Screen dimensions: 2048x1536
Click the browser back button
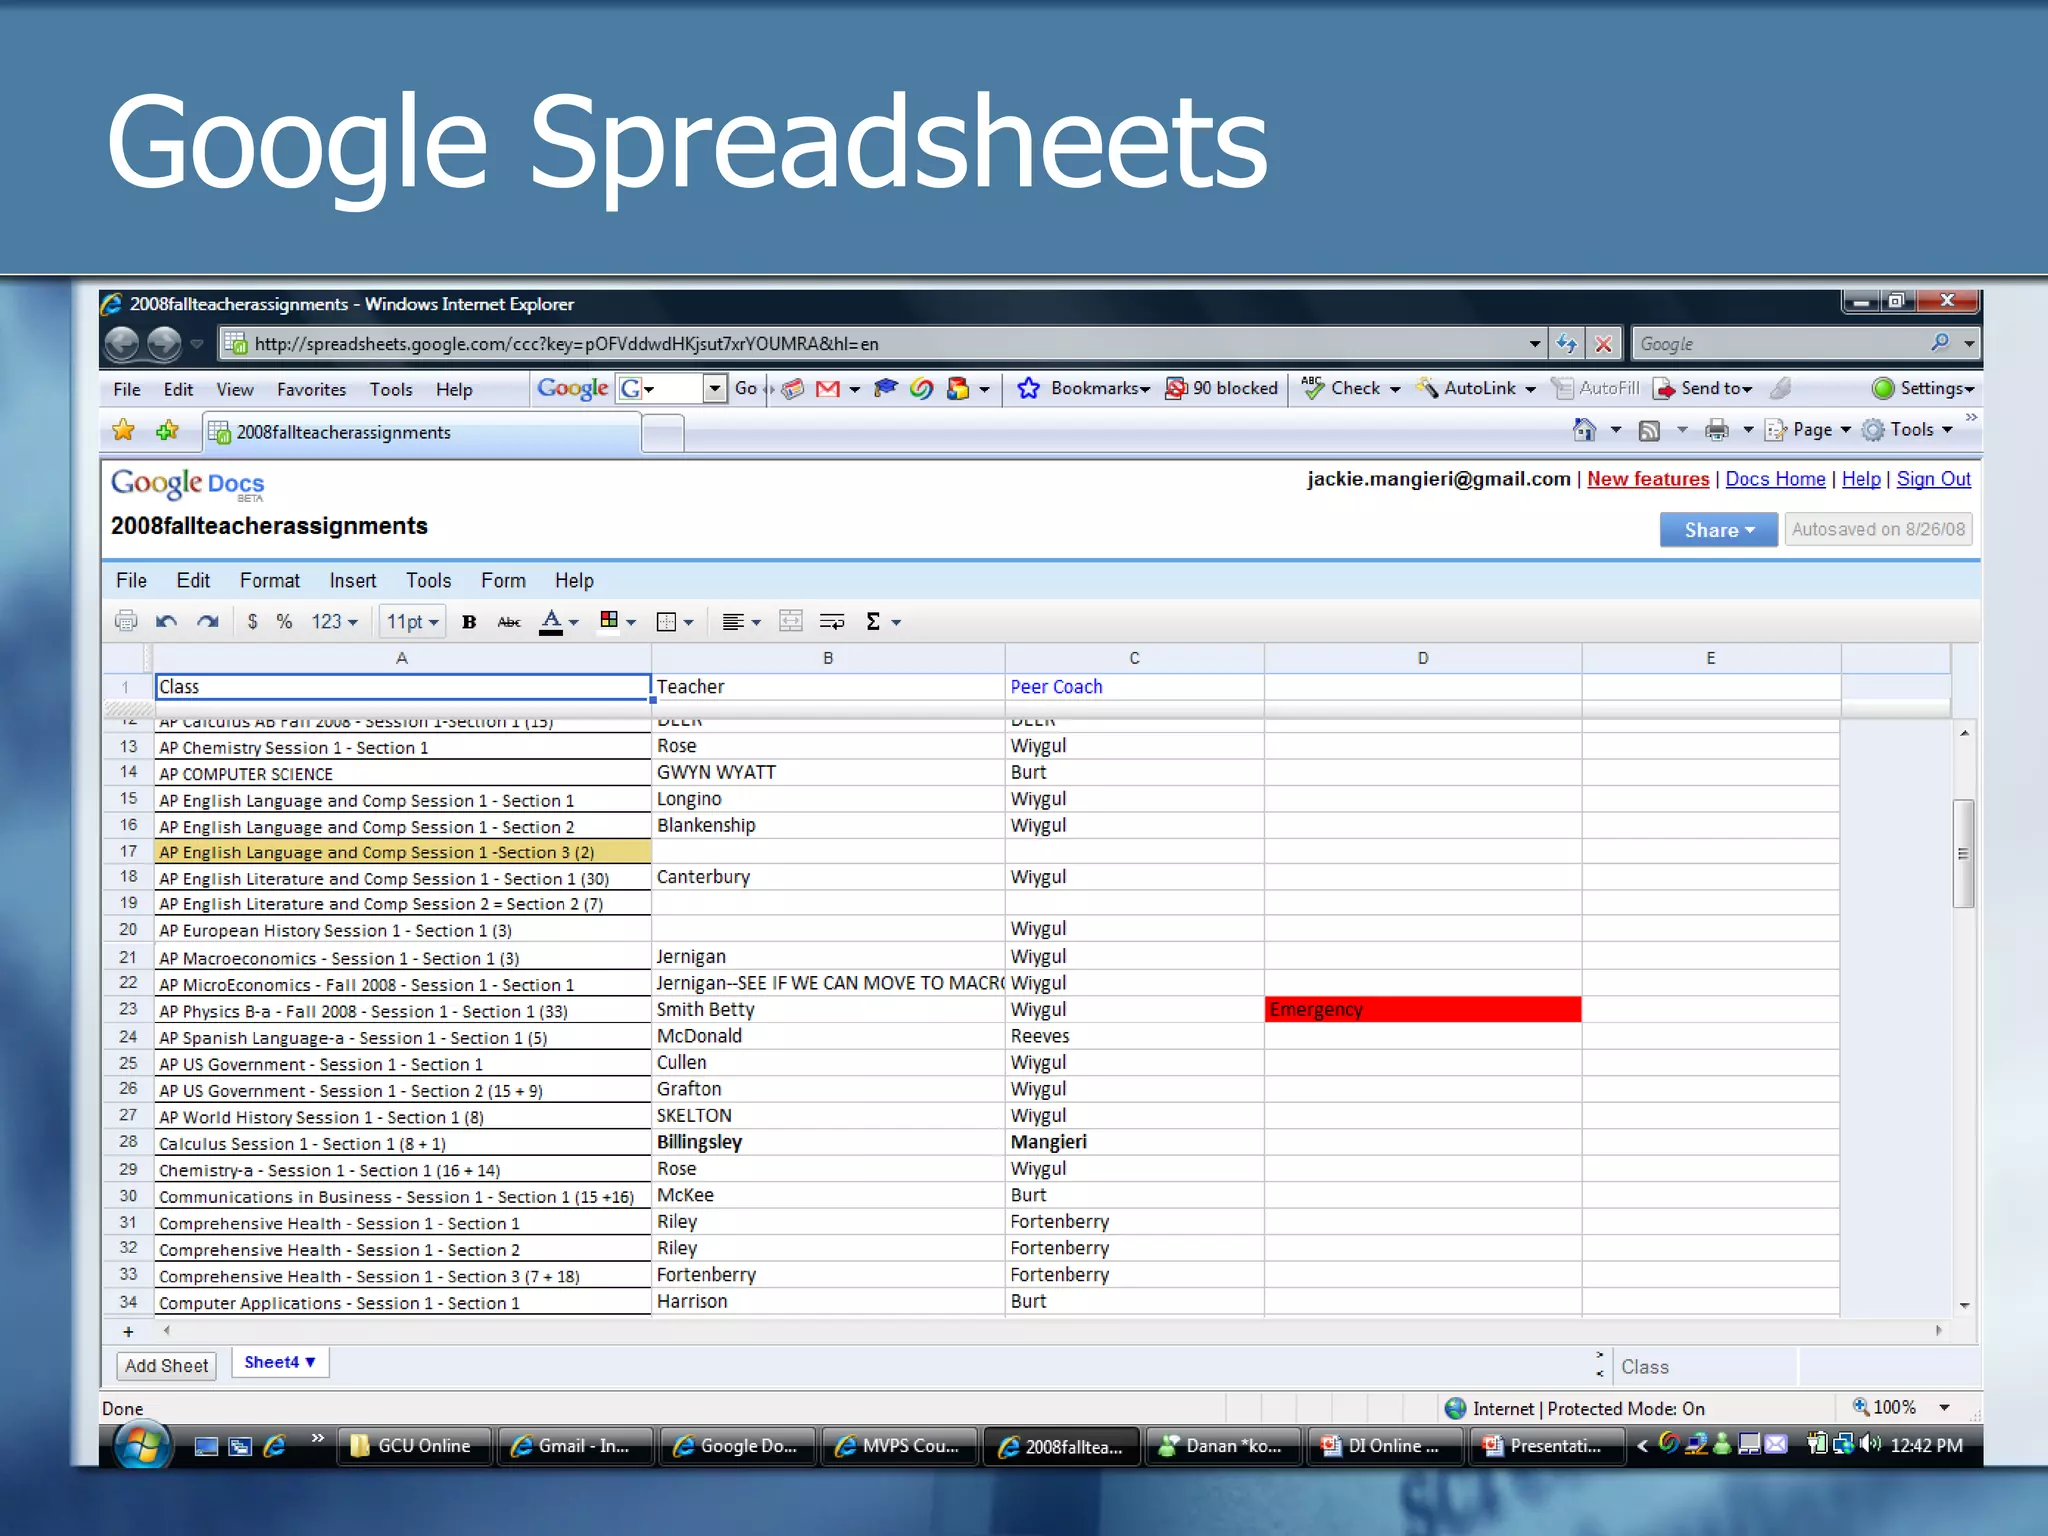[123, 344]
